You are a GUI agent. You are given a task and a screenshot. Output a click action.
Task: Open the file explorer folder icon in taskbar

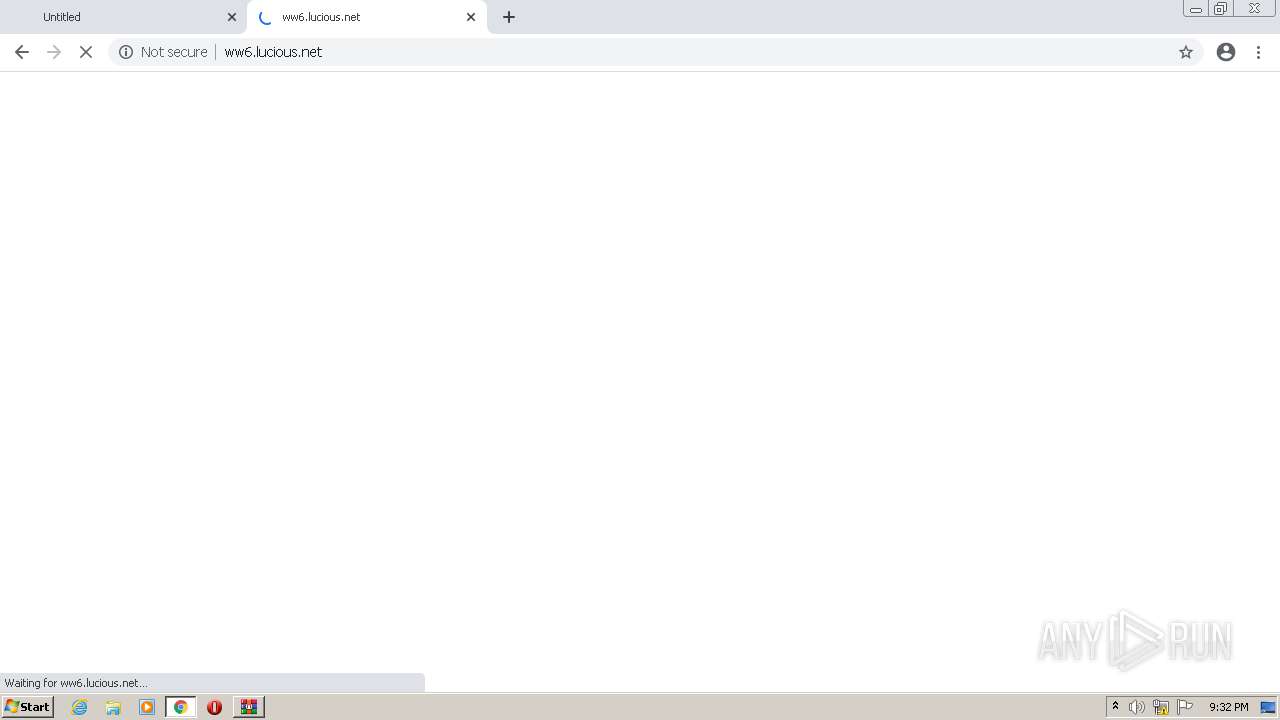[x=113, y=707]
